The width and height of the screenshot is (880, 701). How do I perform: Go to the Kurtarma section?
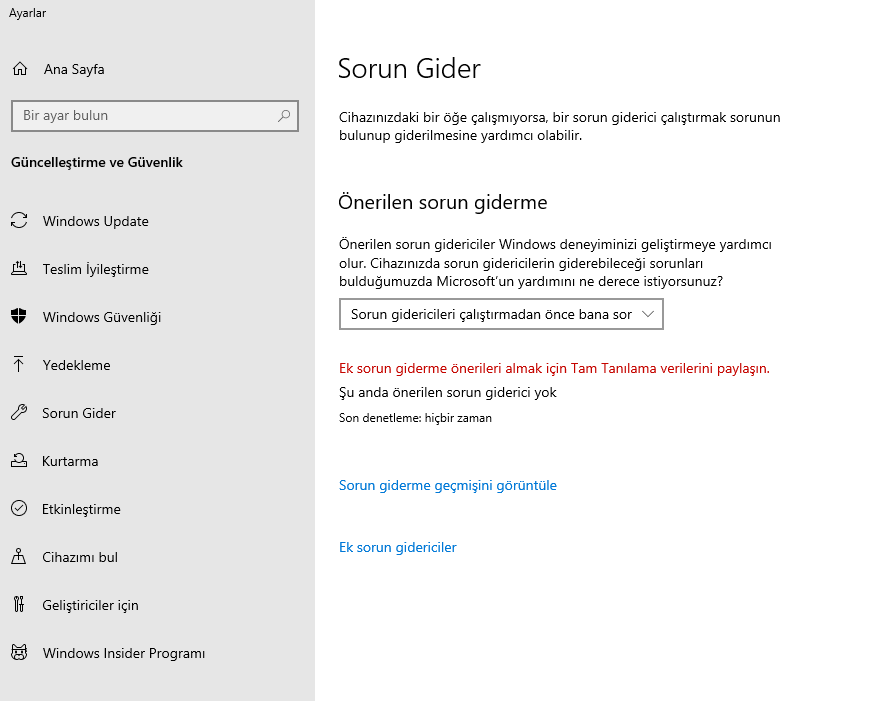point(70,461)
